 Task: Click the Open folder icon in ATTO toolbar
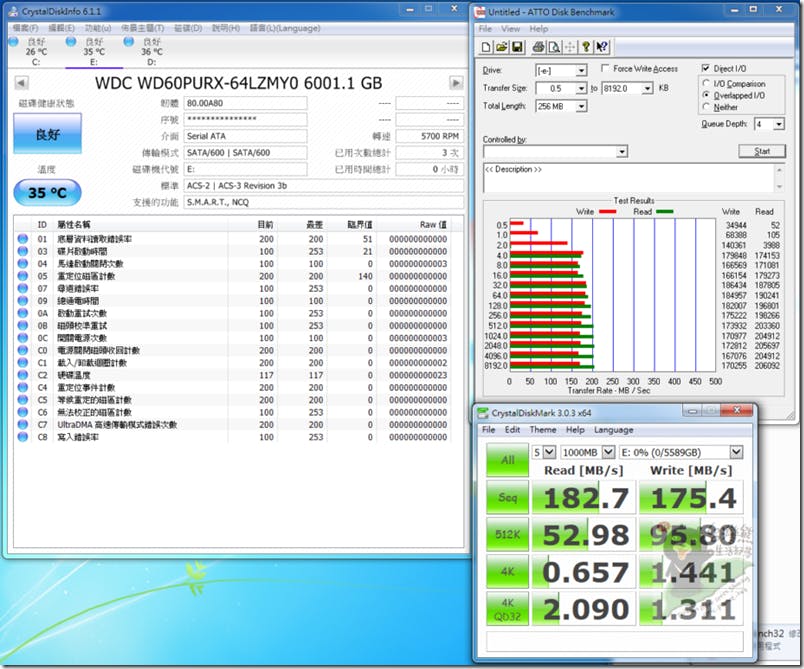(x=501, y=47)
